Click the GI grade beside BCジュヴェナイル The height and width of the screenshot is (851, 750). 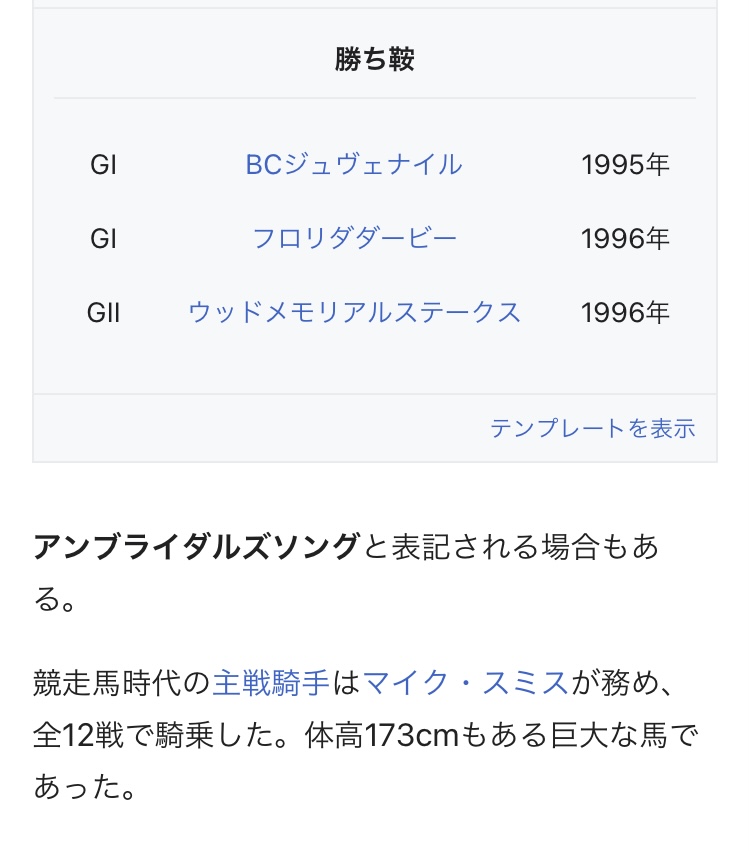pyautogui.click(x=104, y=164)
